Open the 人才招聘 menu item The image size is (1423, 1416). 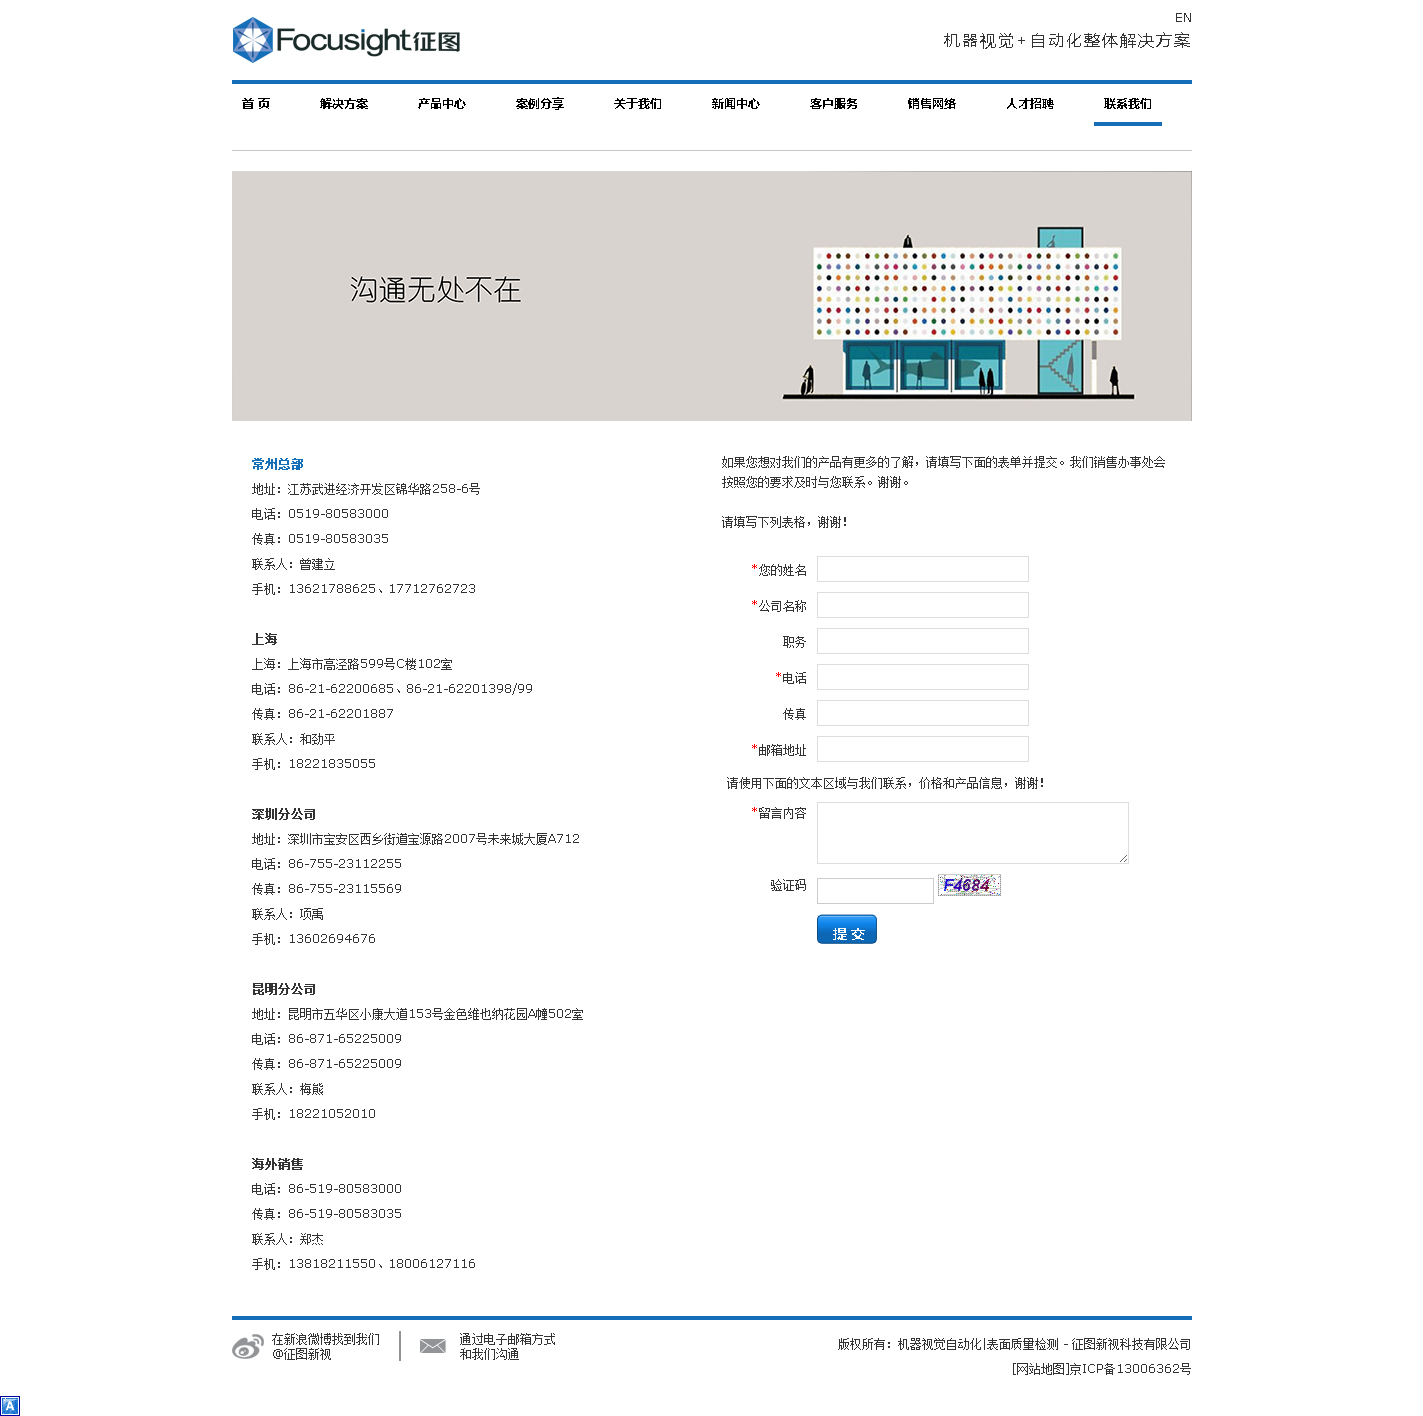tap(1029, 104)
